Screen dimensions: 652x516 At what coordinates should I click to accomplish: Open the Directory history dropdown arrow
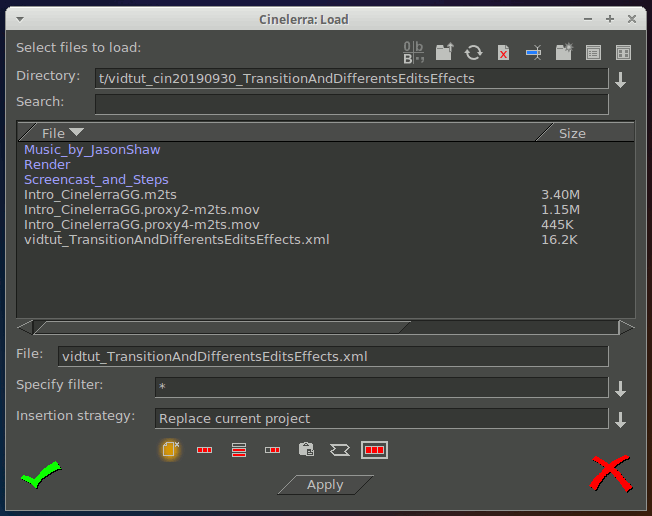pyautogui.click(x=620, y=80)
